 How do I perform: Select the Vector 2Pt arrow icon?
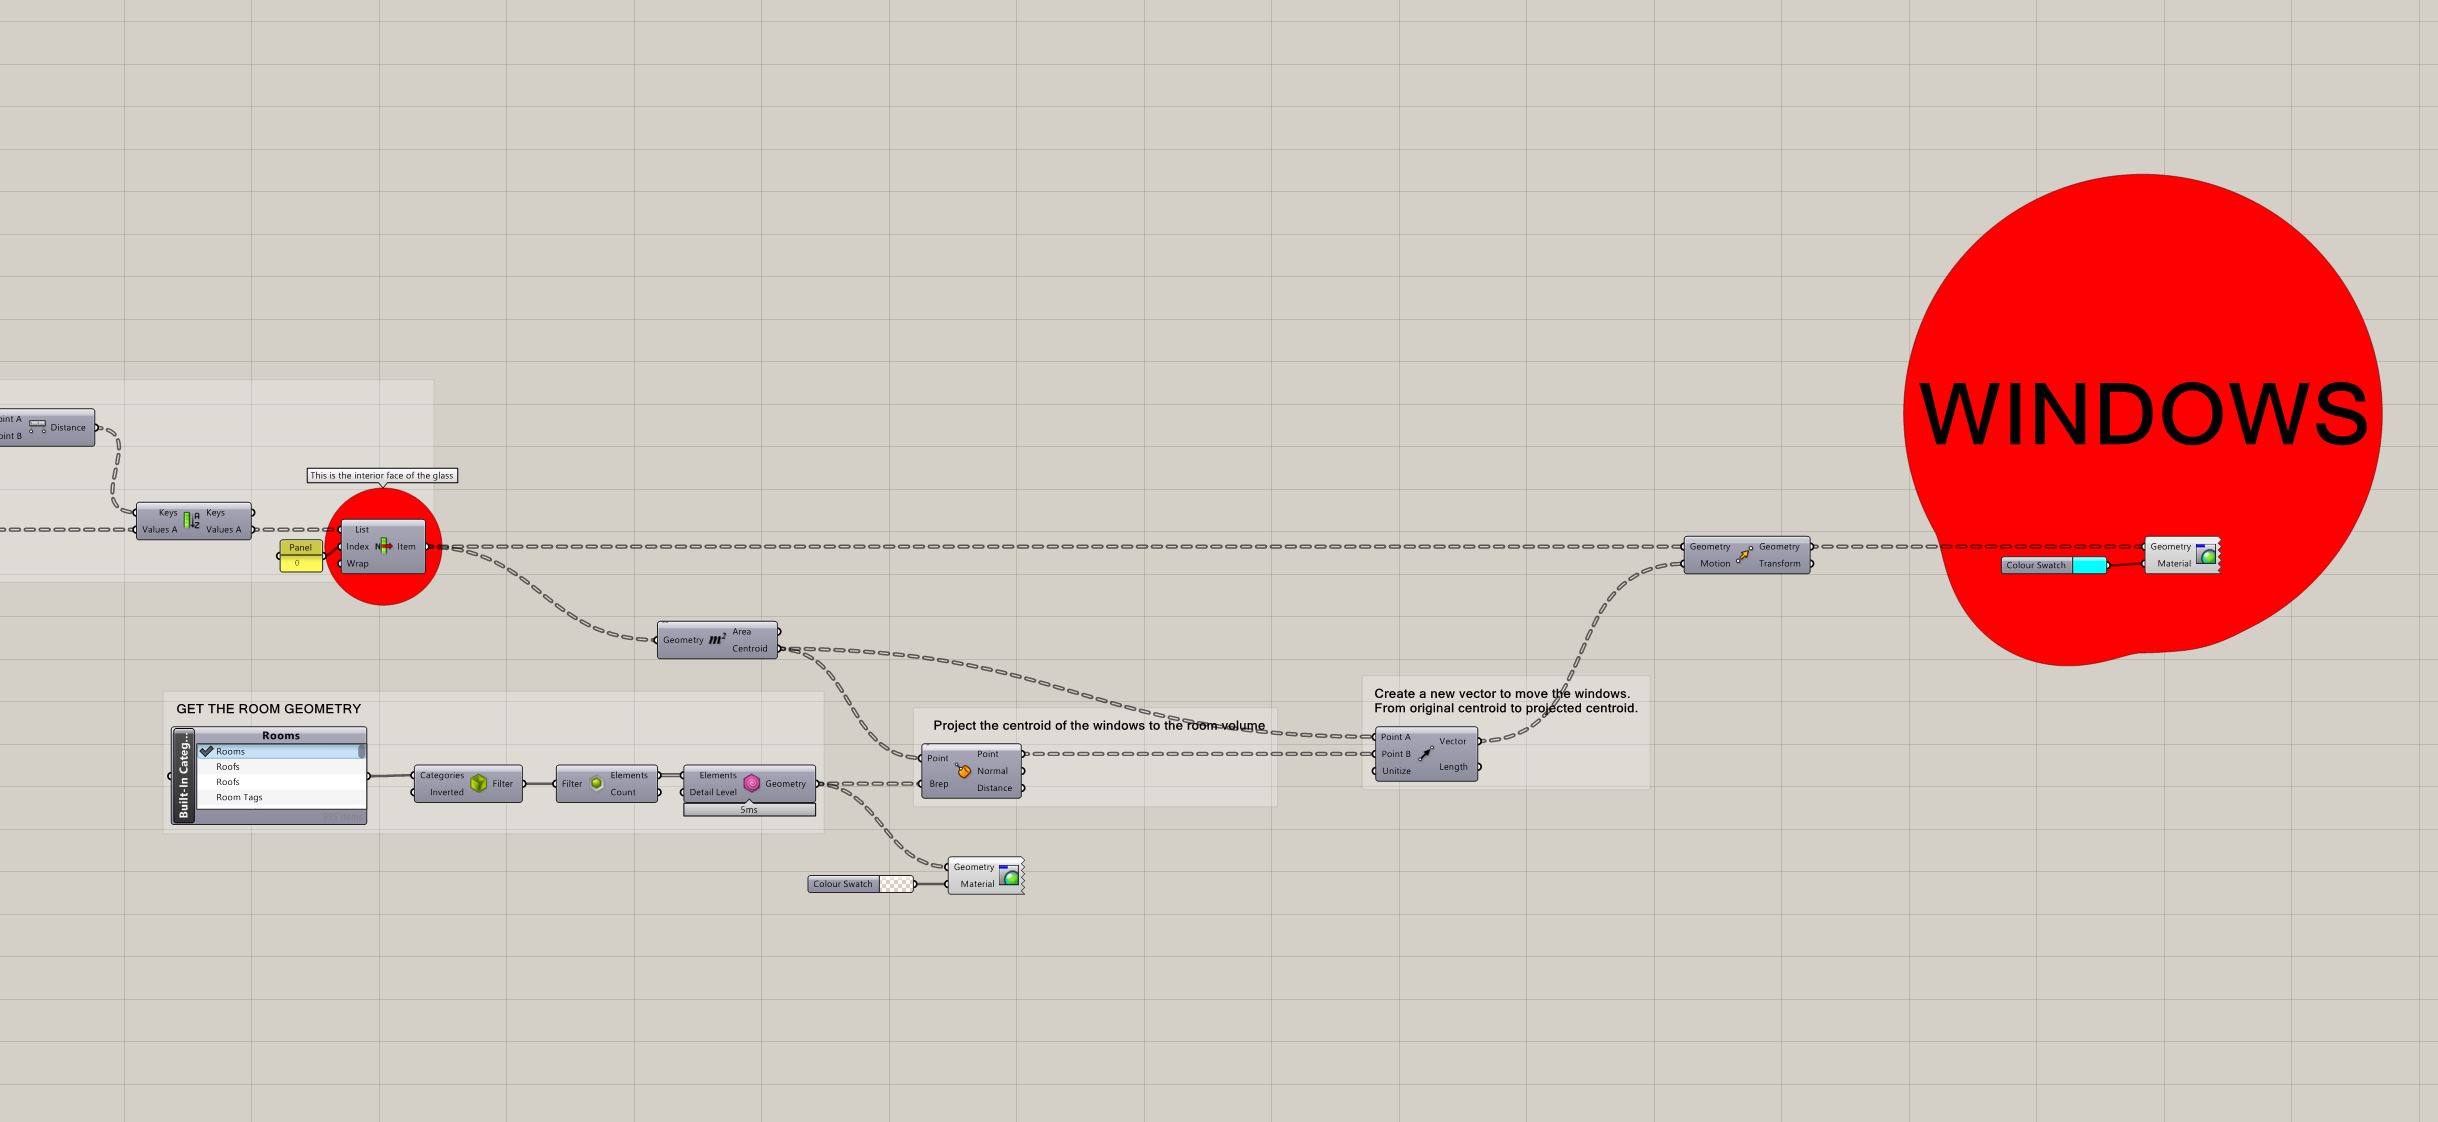pyautogui.click(x=1425, y=754)
